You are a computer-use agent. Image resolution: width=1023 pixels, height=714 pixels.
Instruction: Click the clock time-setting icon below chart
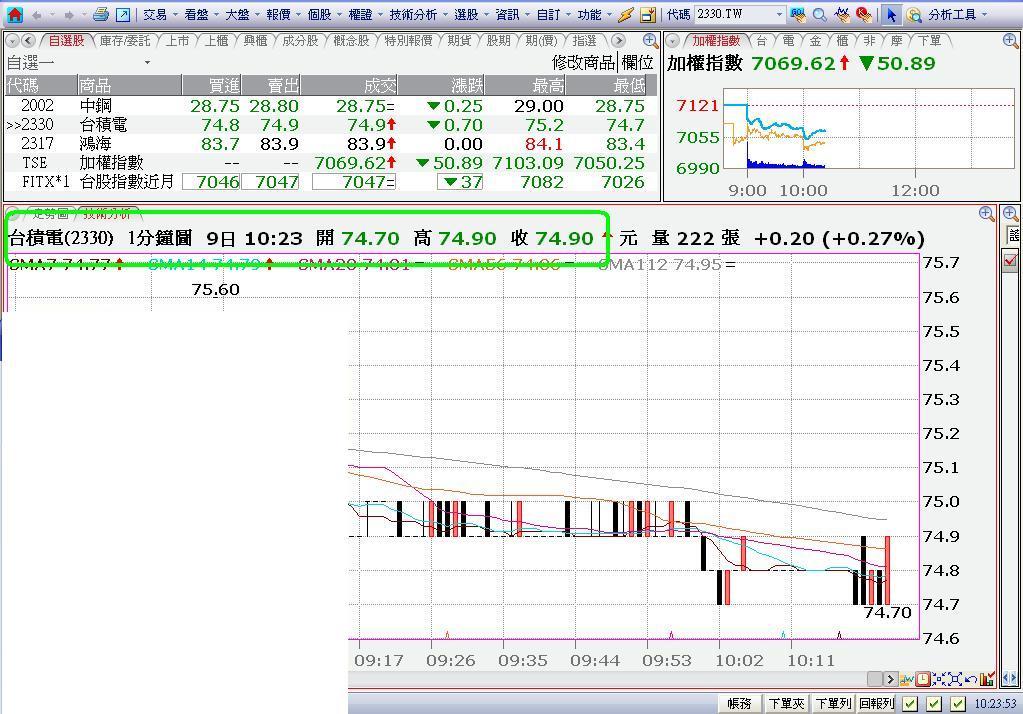(923, 679)
